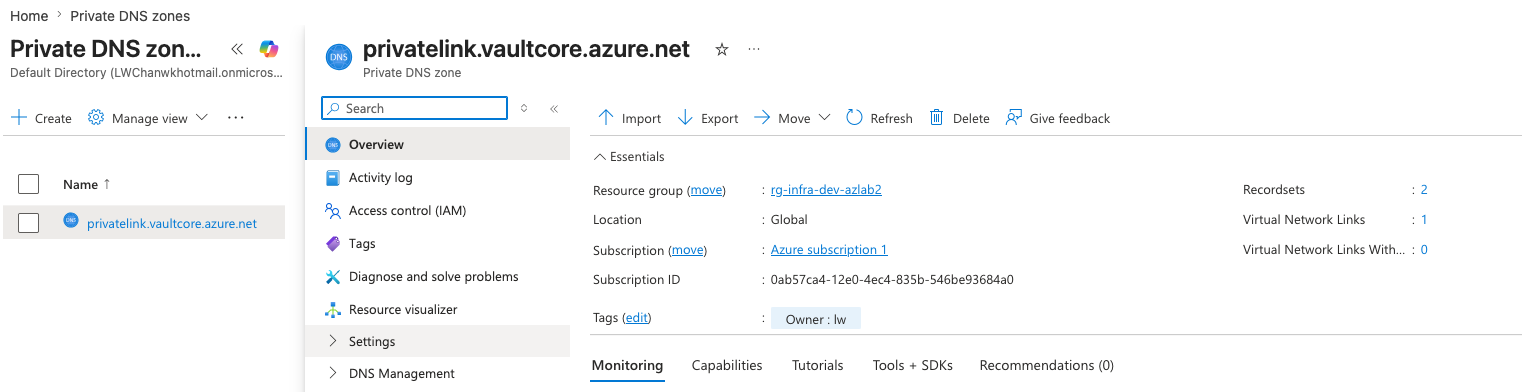Collapse the resource menu with double chevron
This screenshot has height=392, width=1522.
[554, 108]
